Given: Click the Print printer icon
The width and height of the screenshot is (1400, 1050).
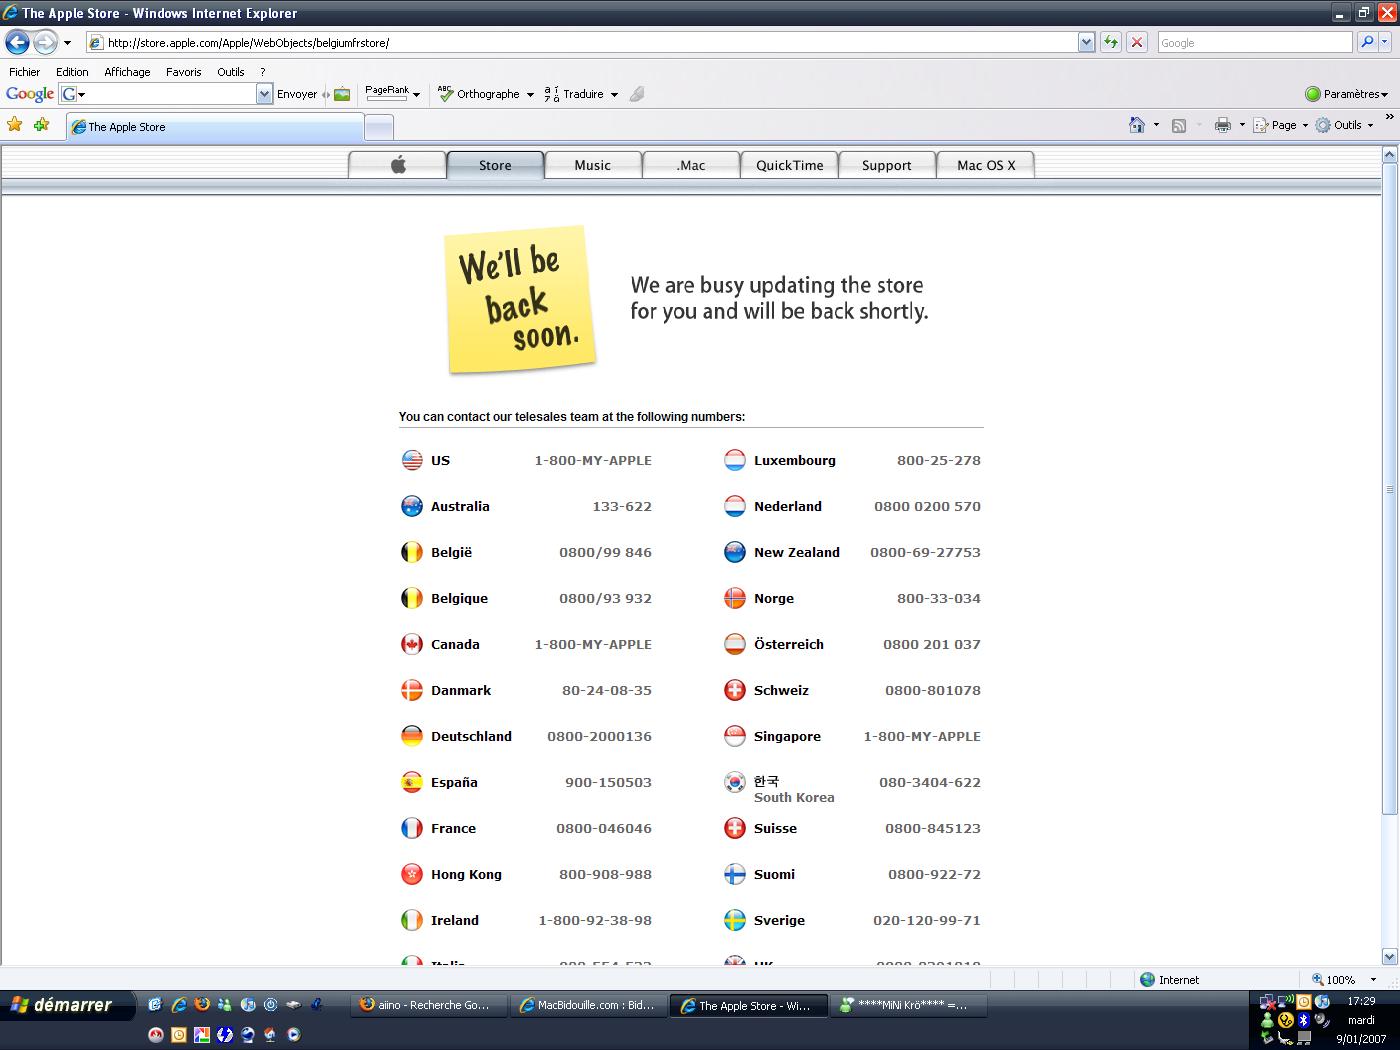Looking at the screenshot, I should click(x=1222, y=125).
